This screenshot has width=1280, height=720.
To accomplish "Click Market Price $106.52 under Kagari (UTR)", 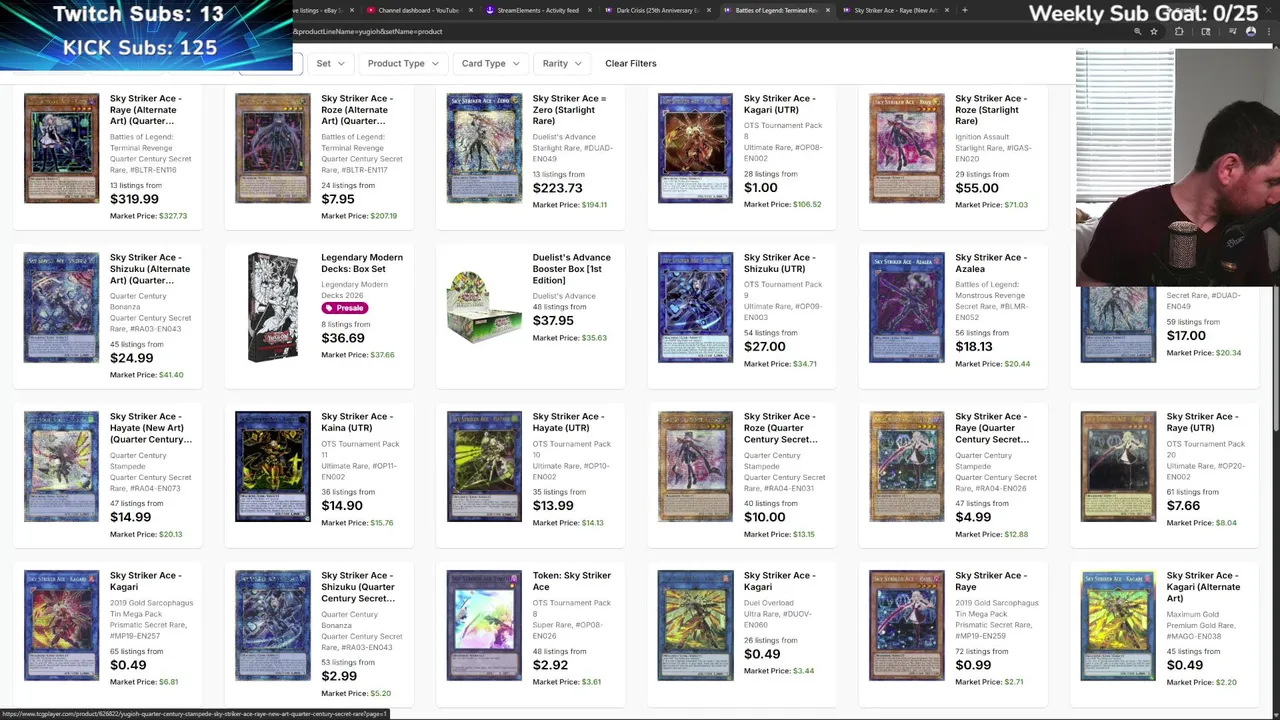I will (x=782, y=205).
